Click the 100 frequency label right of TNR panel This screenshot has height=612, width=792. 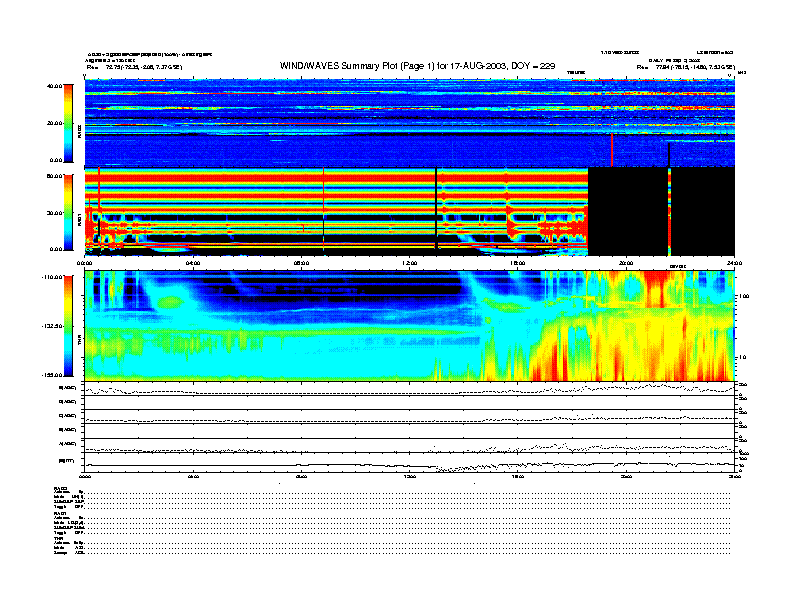(744, 296)
